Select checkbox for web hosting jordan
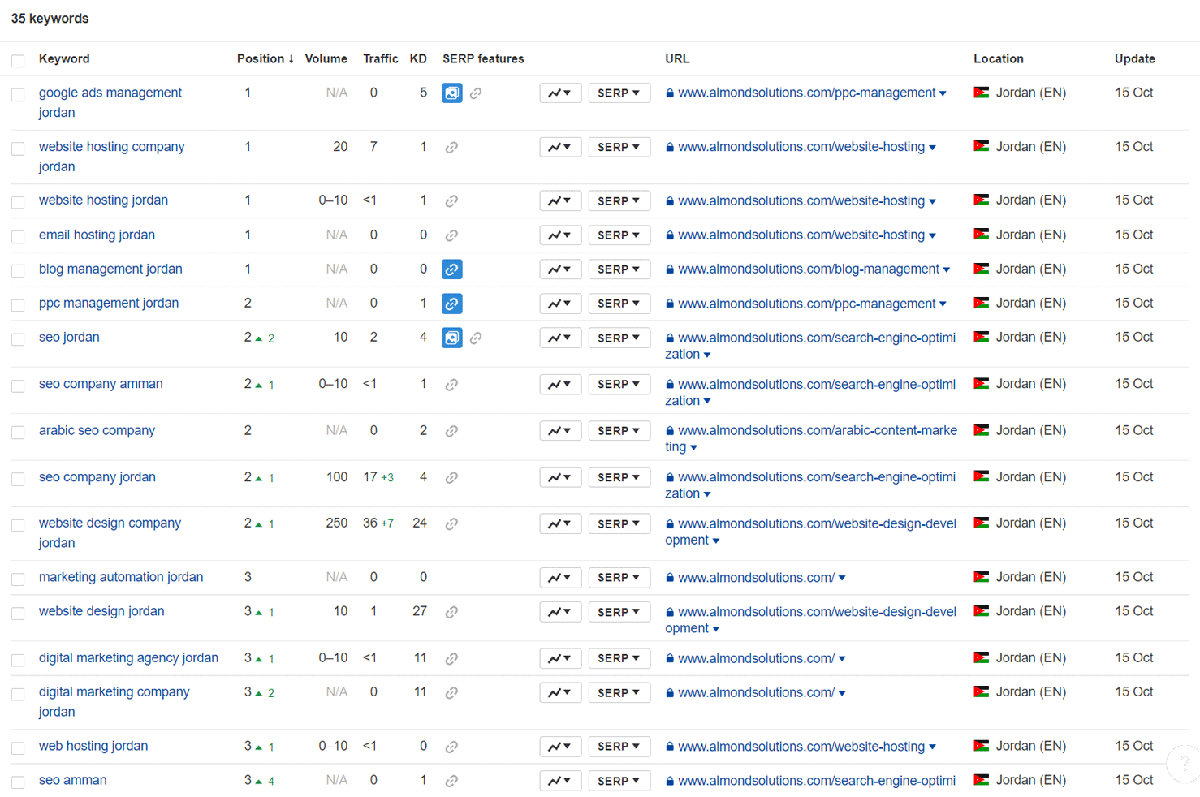The width and height of the screenshot is (1200, 797). point(18,747)
